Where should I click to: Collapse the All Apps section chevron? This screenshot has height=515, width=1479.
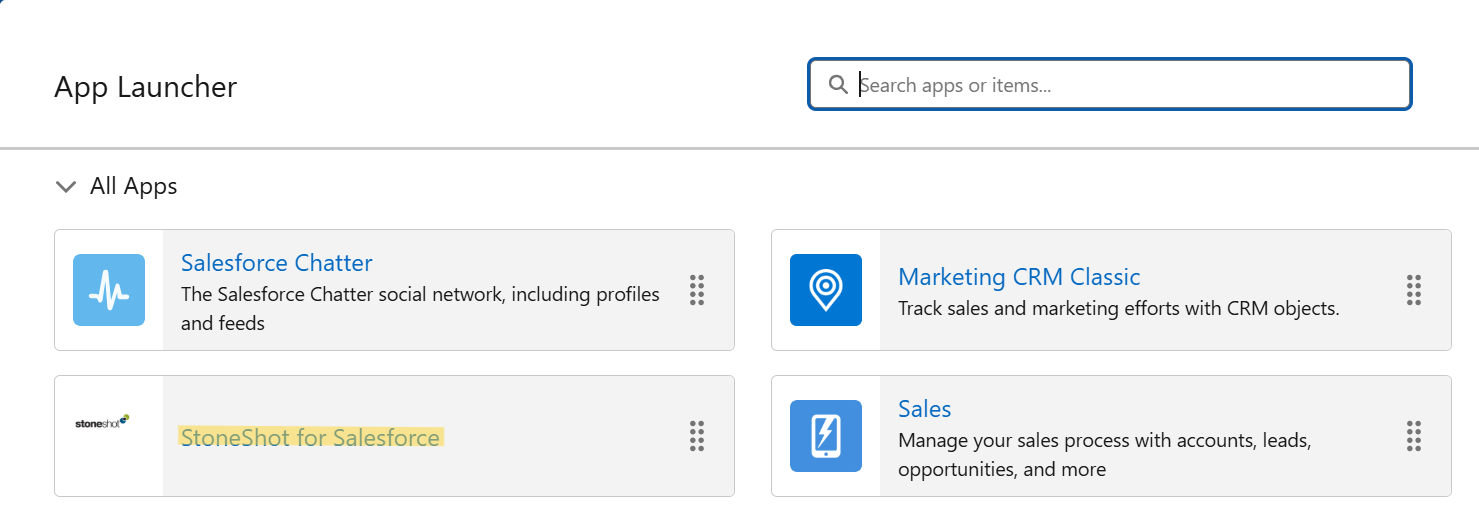click(66, 187)
